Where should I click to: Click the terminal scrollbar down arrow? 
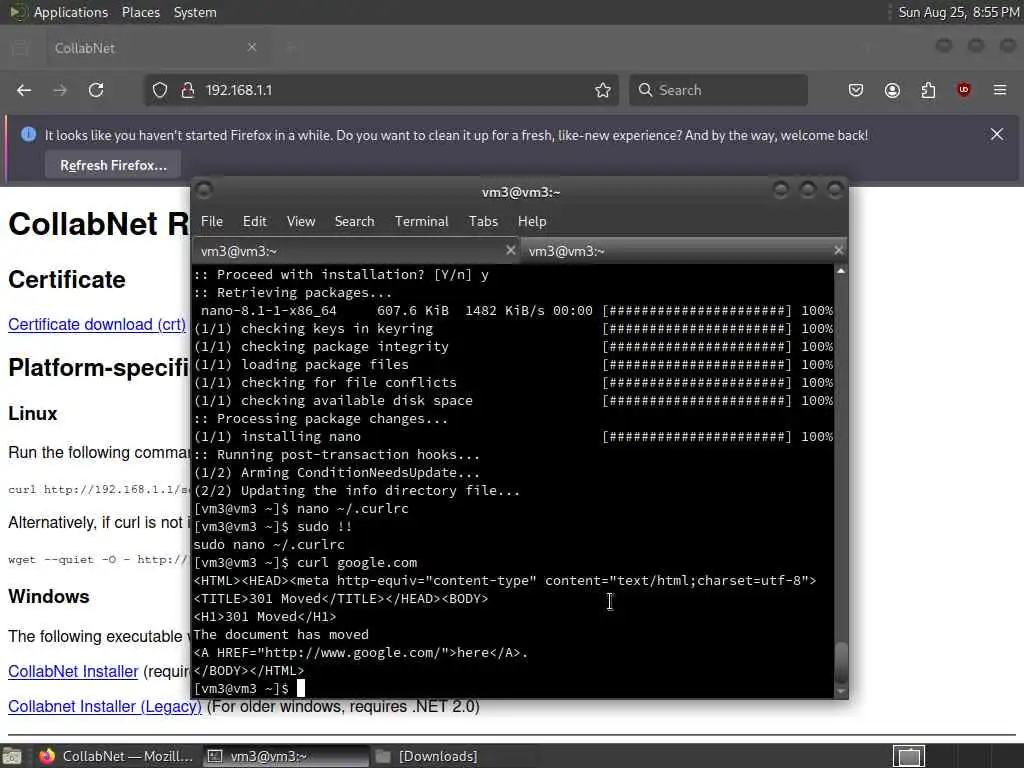[x=841, y=691]
